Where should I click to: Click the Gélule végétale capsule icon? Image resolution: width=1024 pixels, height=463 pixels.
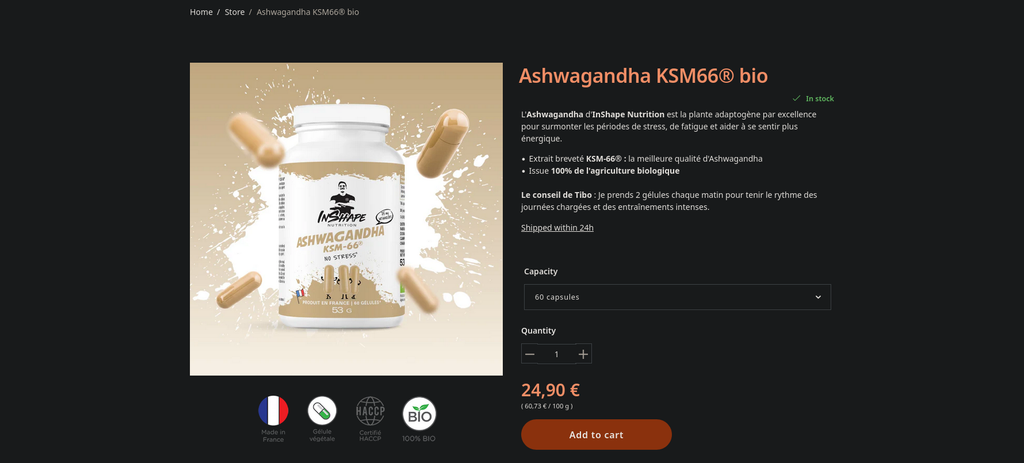(322, 411)
